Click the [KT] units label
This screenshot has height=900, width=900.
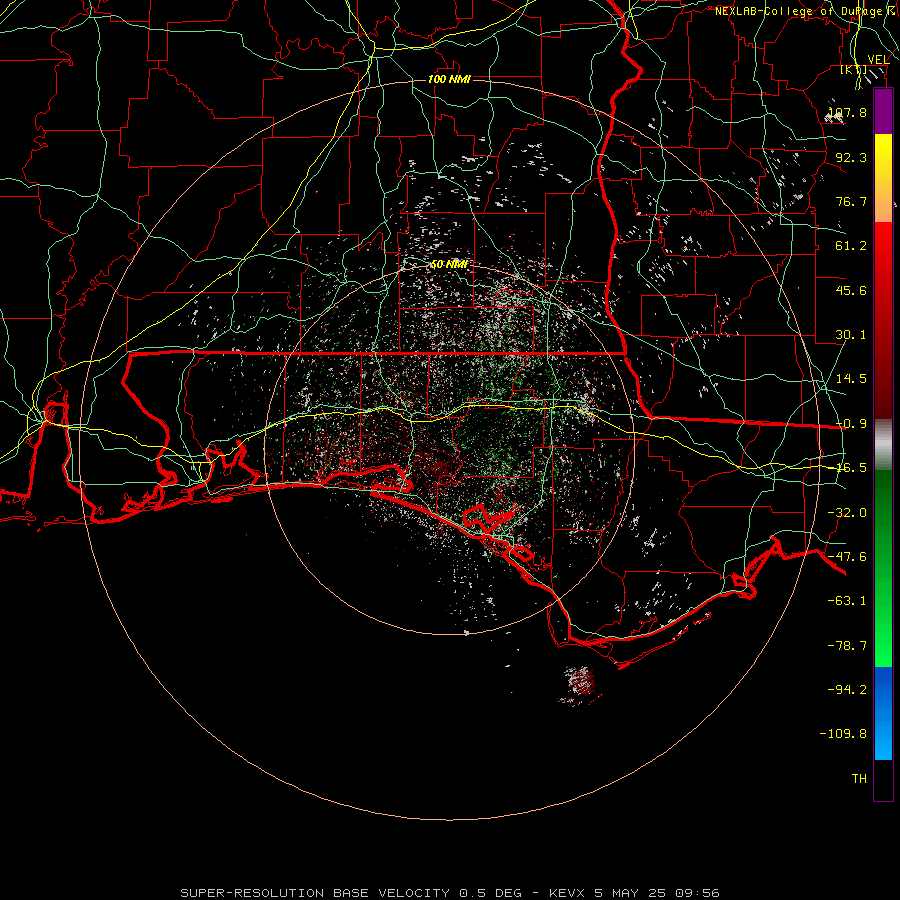854,70
